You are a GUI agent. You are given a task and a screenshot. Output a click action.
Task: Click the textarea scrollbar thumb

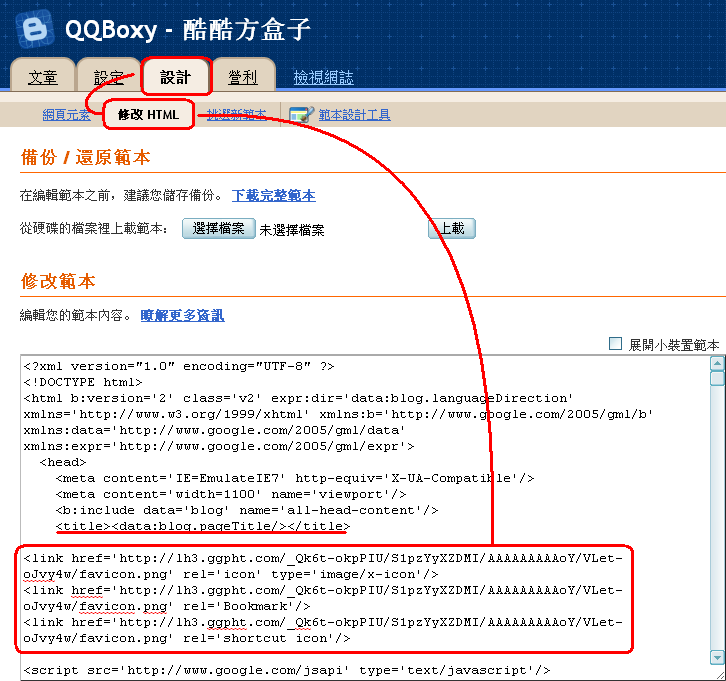[x=717, y=378]
